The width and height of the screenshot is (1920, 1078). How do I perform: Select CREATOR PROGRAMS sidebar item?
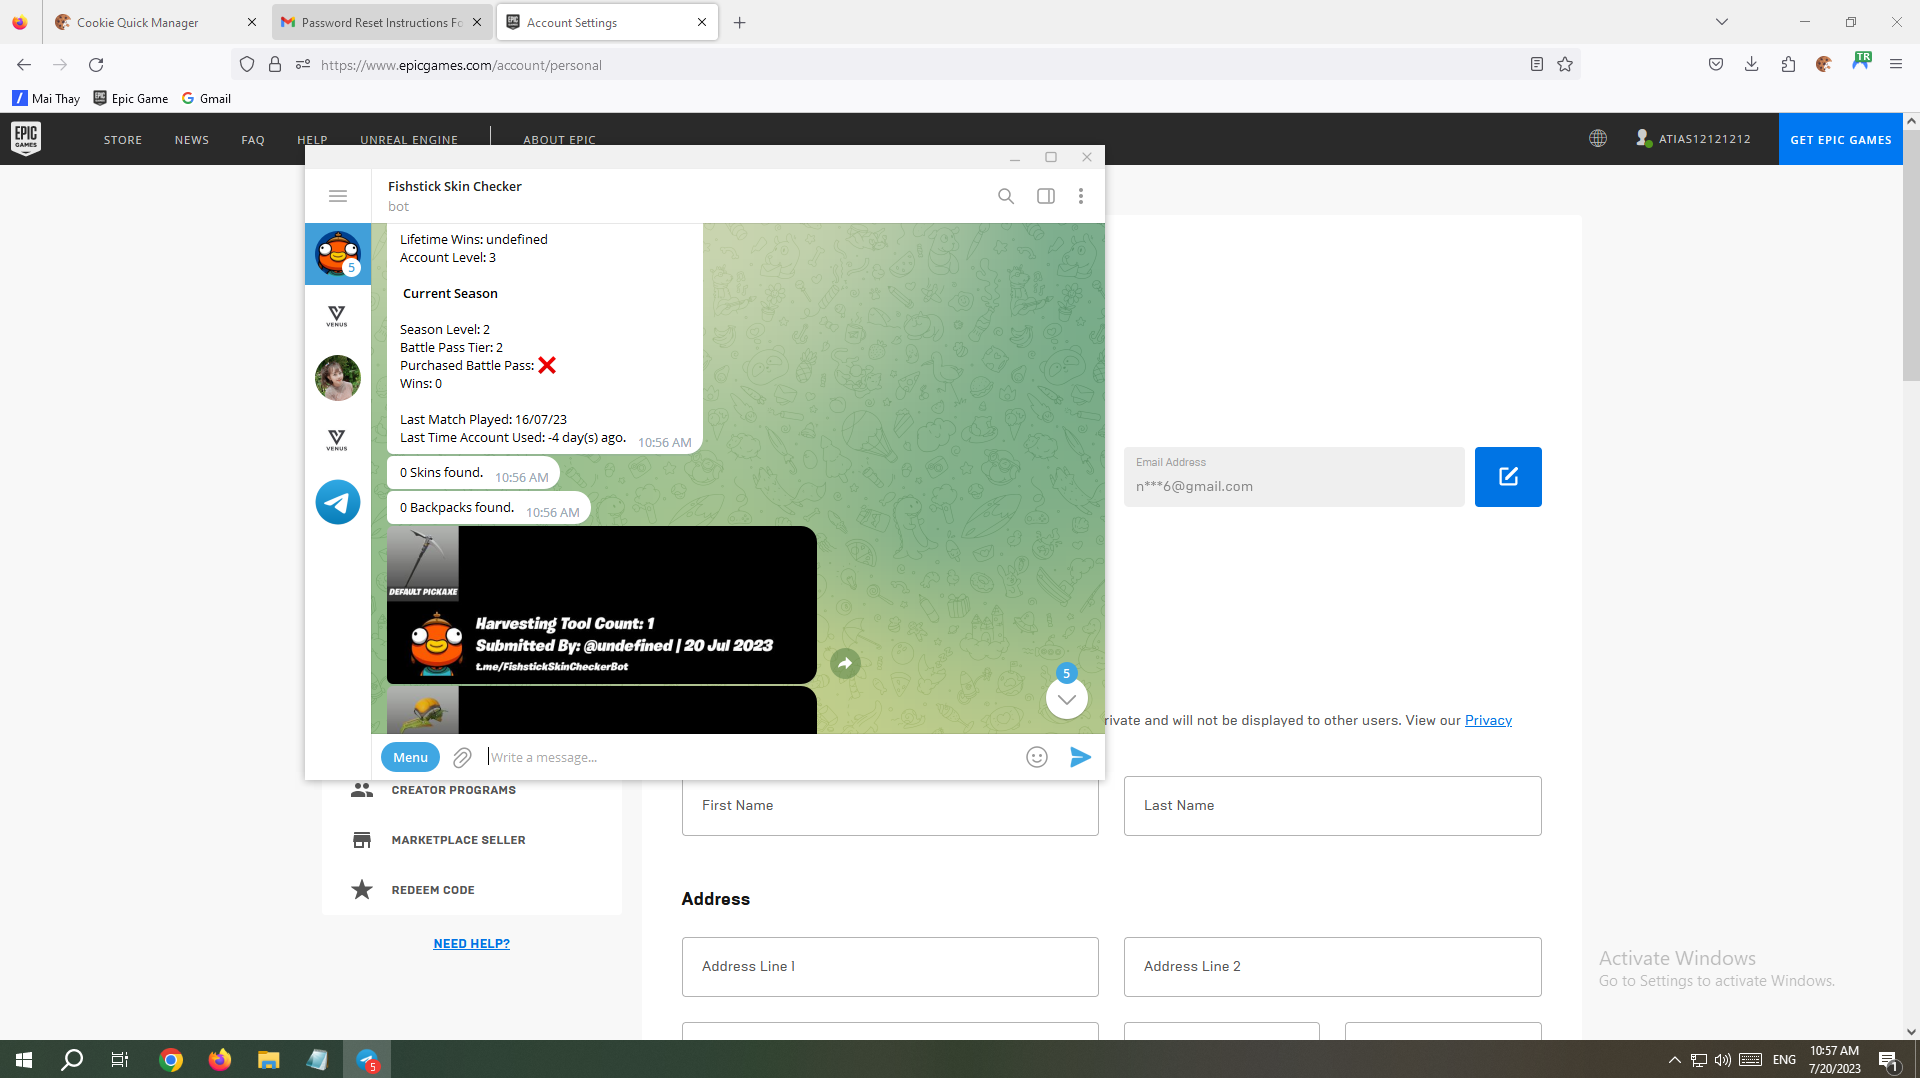[x=453, y=790]
